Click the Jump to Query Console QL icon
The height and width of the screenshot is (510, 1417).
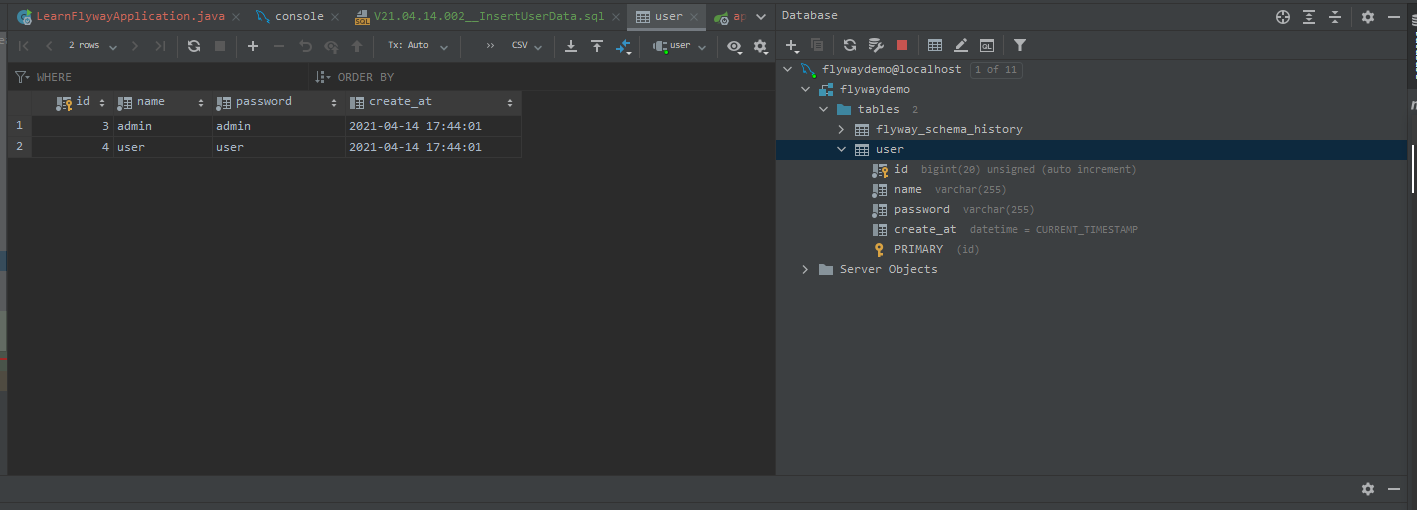pos(987,45)
